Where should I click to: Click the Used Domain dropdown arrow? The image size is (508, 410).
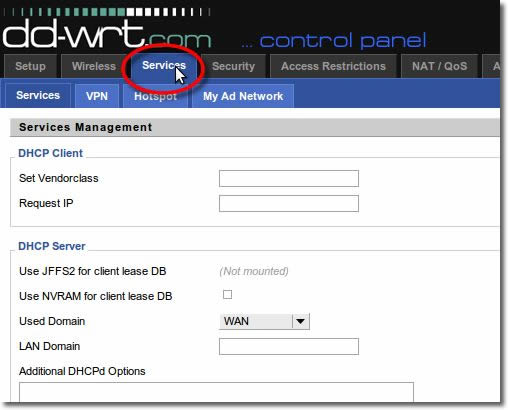[301, 321]
